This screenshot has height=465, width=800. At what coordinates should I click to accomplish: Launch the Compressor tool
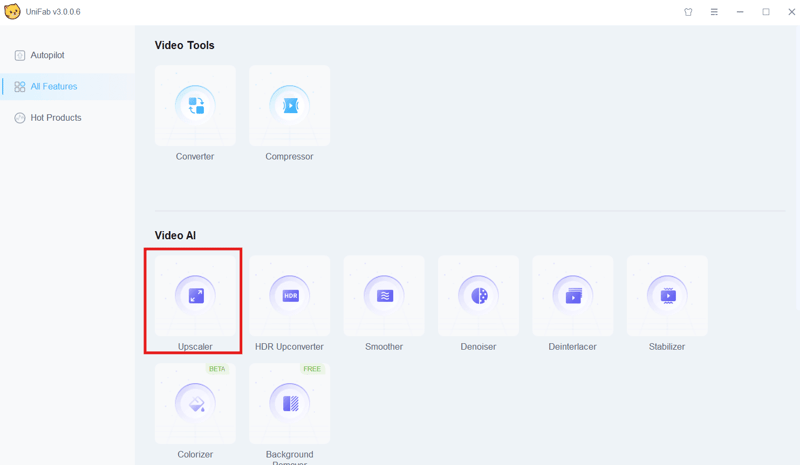289,105
